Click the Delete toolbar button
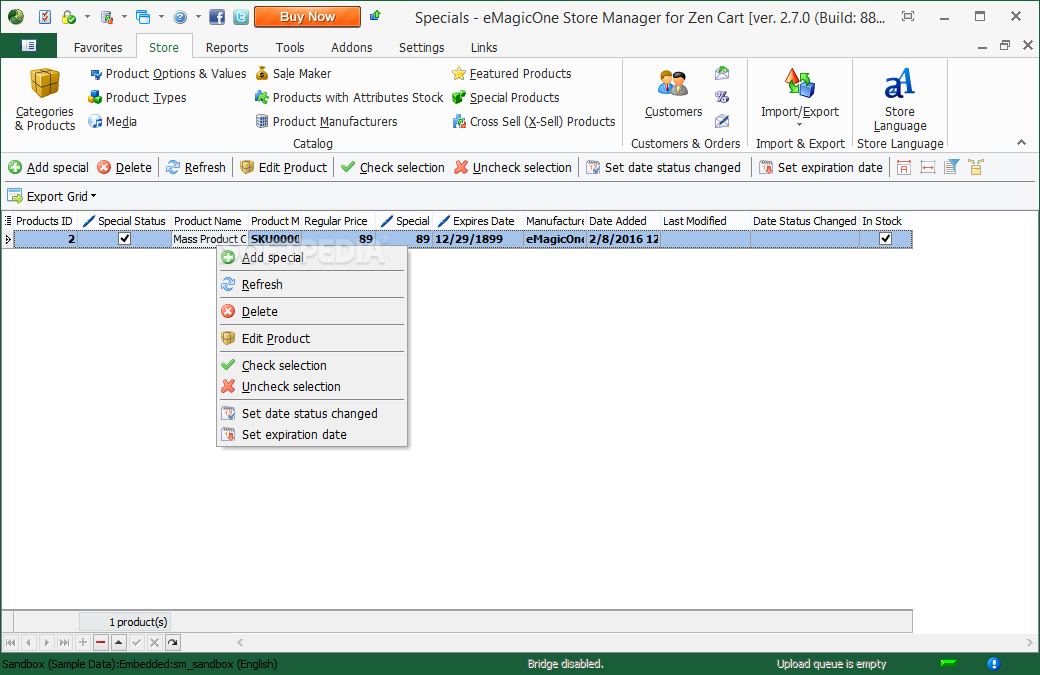 coord(125,168)
